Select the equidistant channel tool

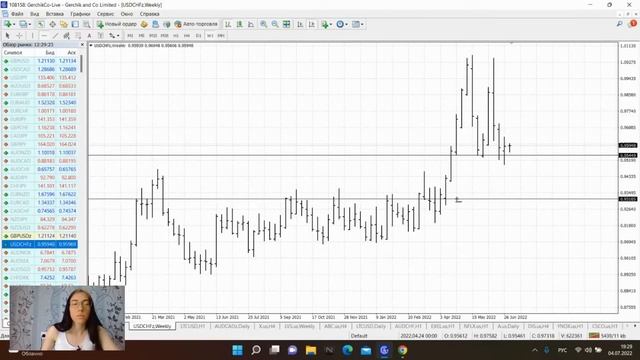tap(66, 36)
